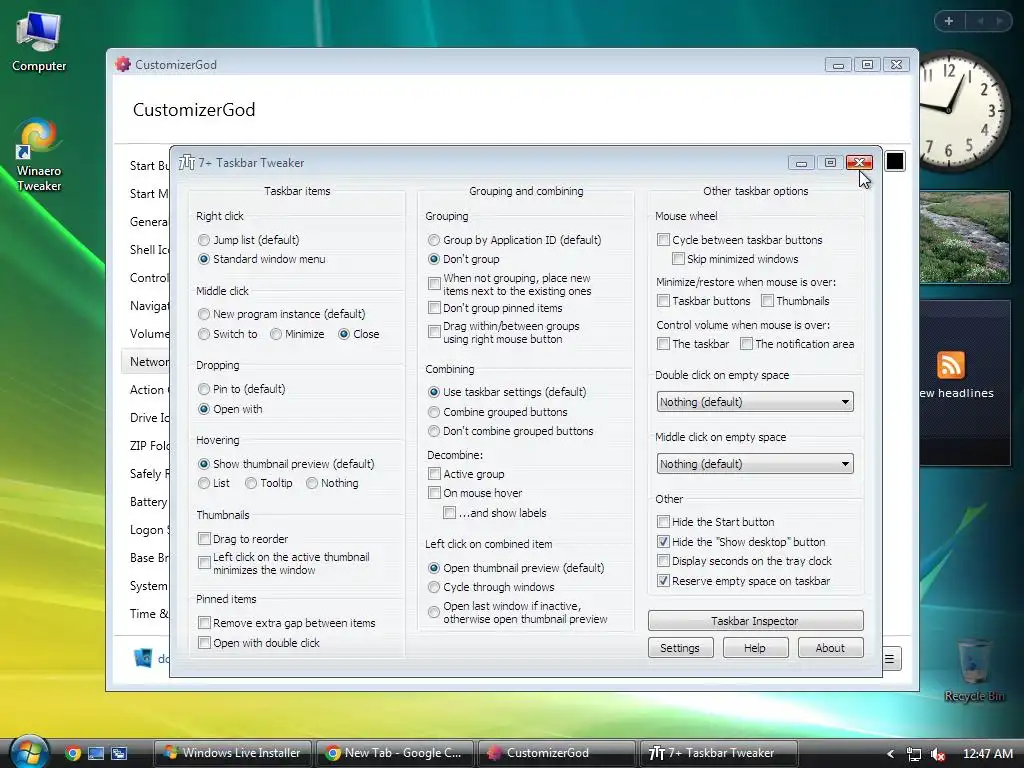Check Skip minimized windows
This screenshot has height=768, width=1024.
click(x=735, y=259)
